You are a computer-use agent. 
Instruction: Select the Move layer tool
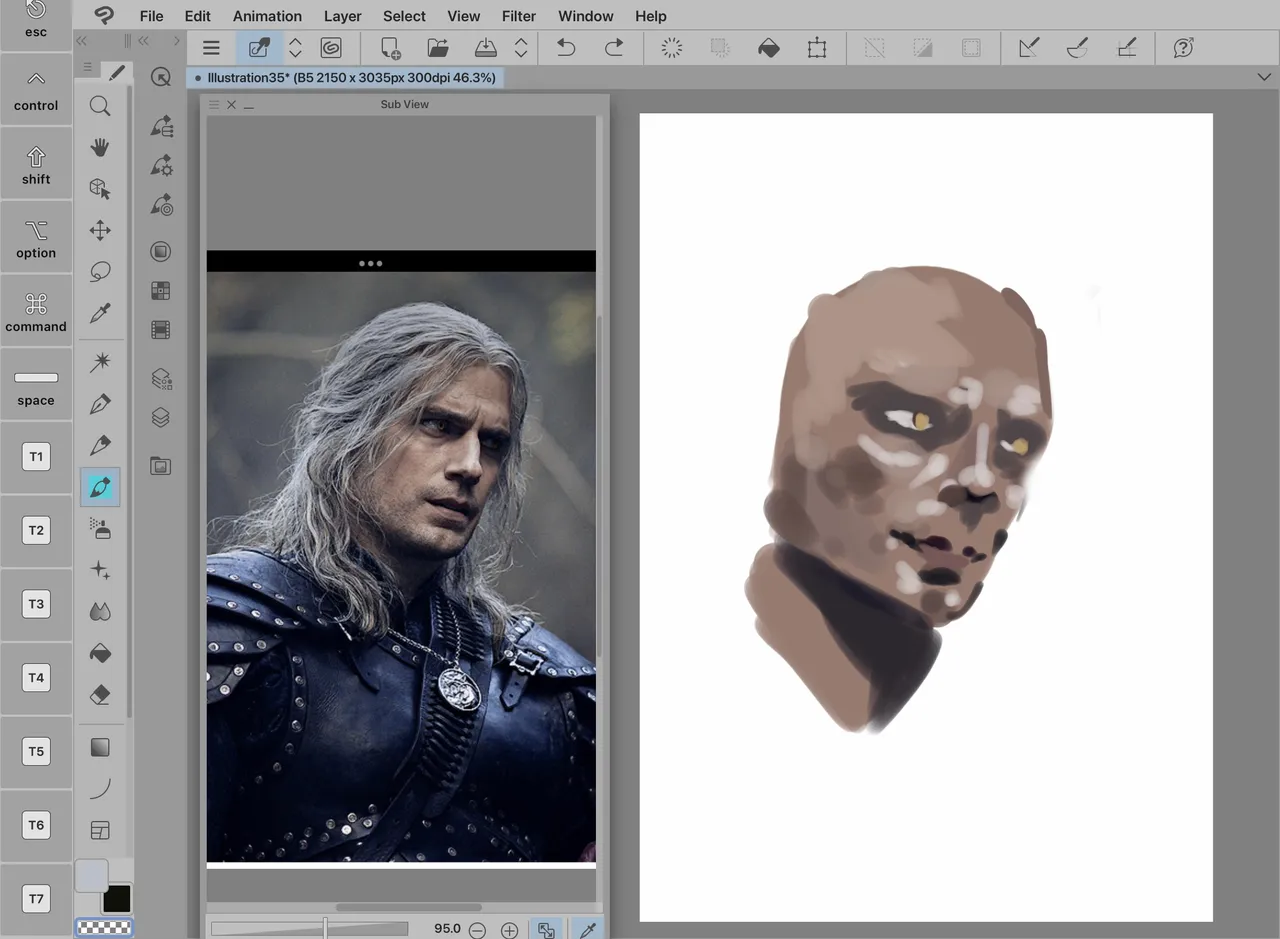[x=100, y=231]
